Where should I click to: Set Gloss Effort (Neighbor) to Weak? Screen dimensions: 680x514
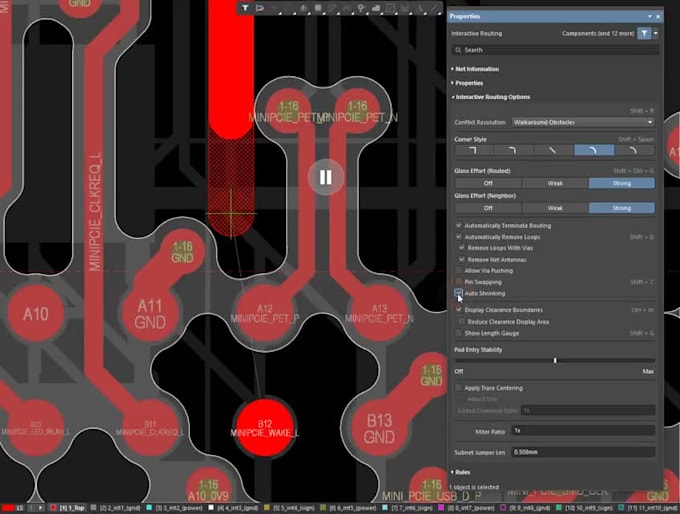[555, 208]
